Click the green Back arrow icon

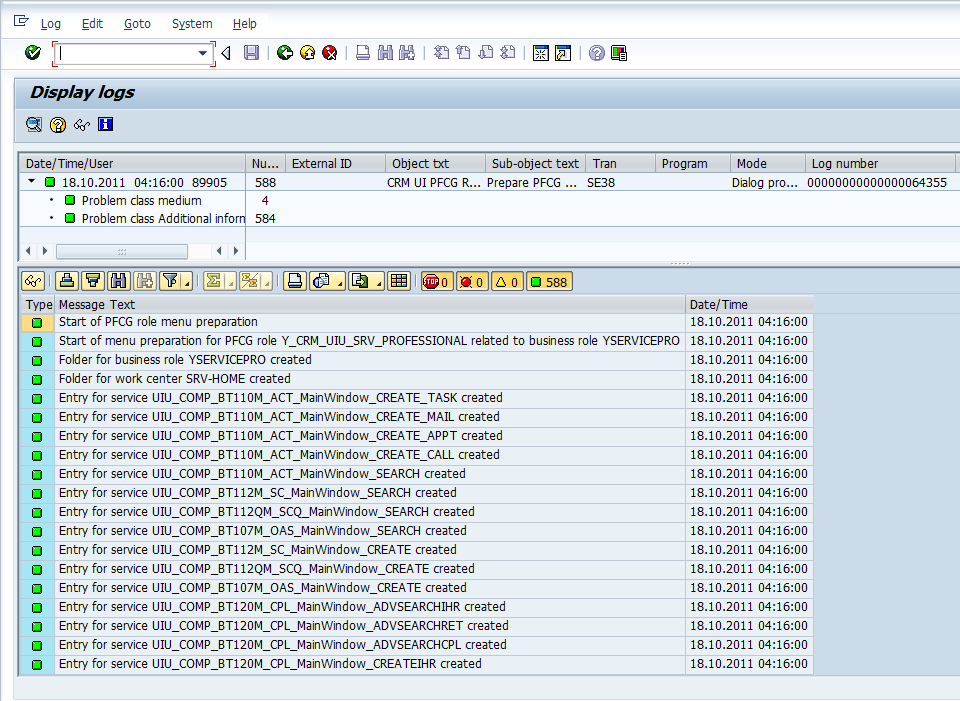point(285,53)
